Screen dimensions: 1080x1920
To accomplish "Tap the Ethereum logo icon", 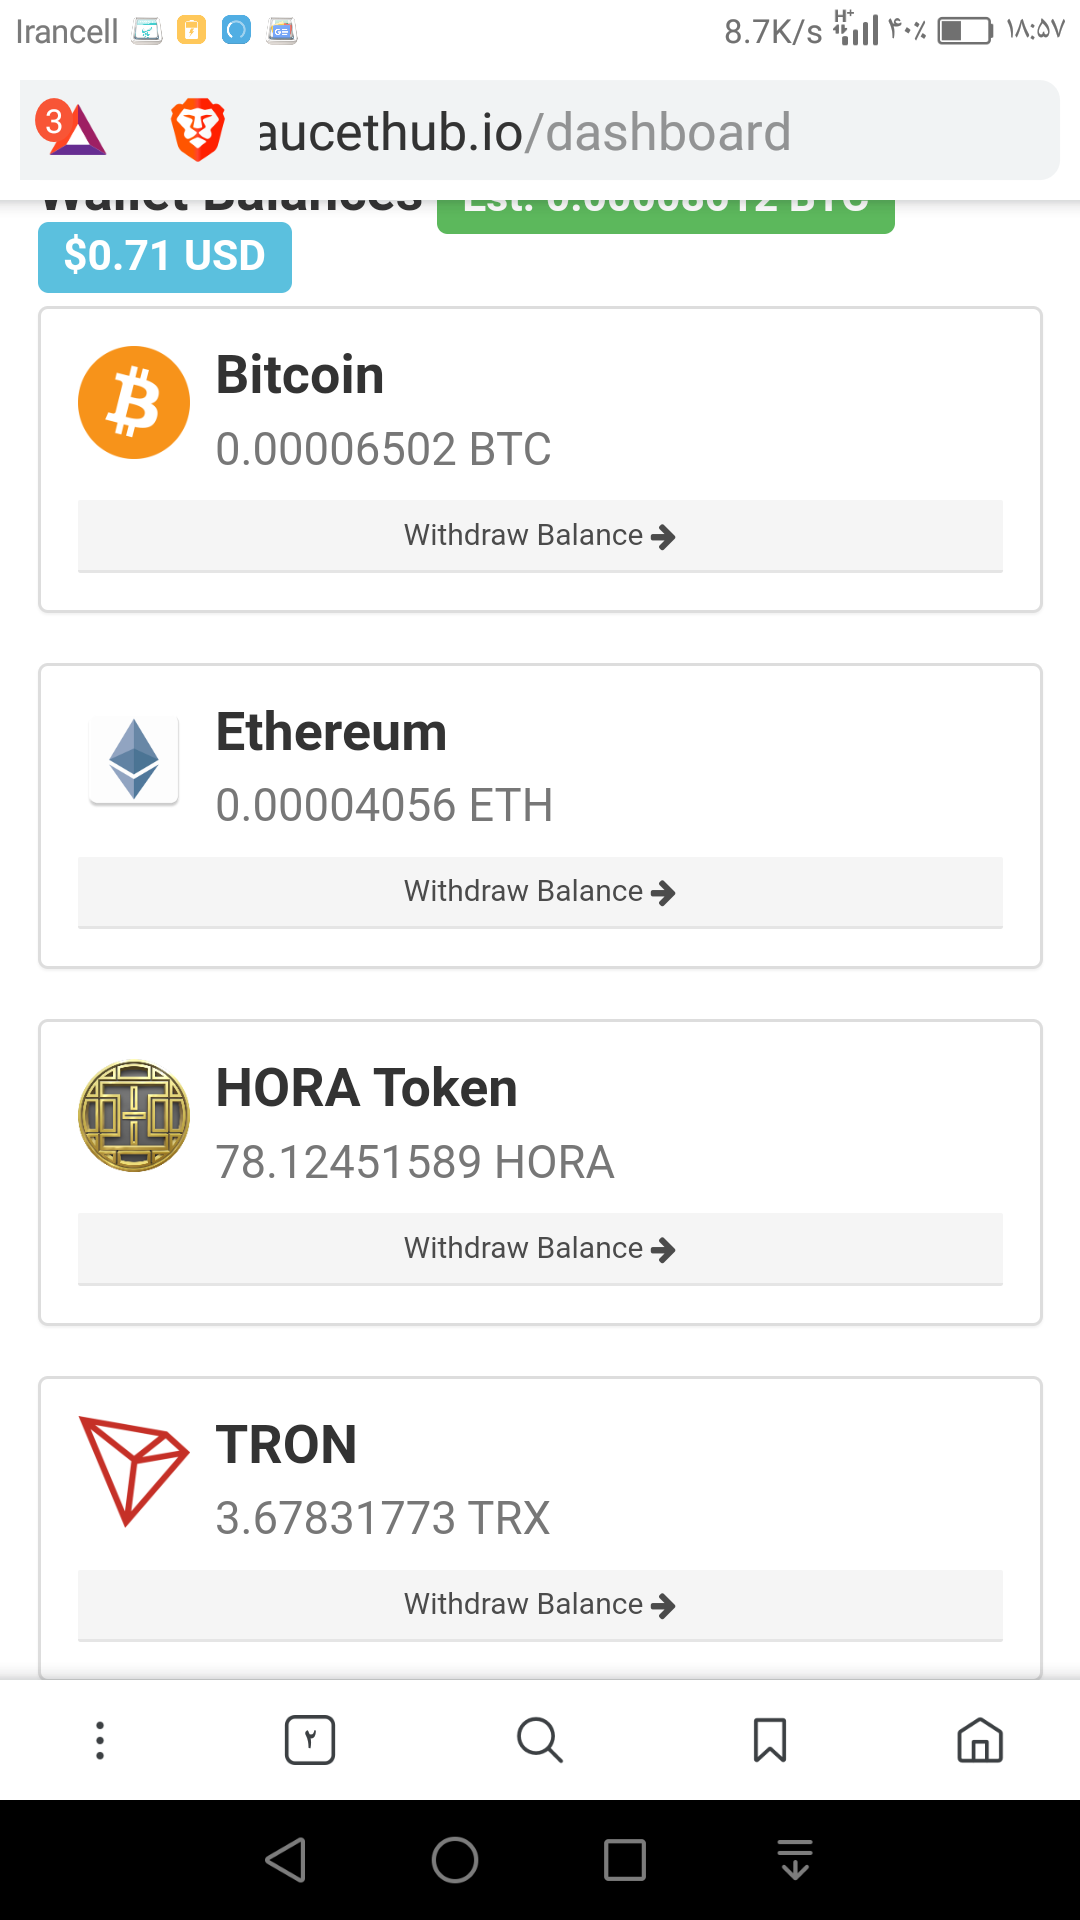I will 134,760.
